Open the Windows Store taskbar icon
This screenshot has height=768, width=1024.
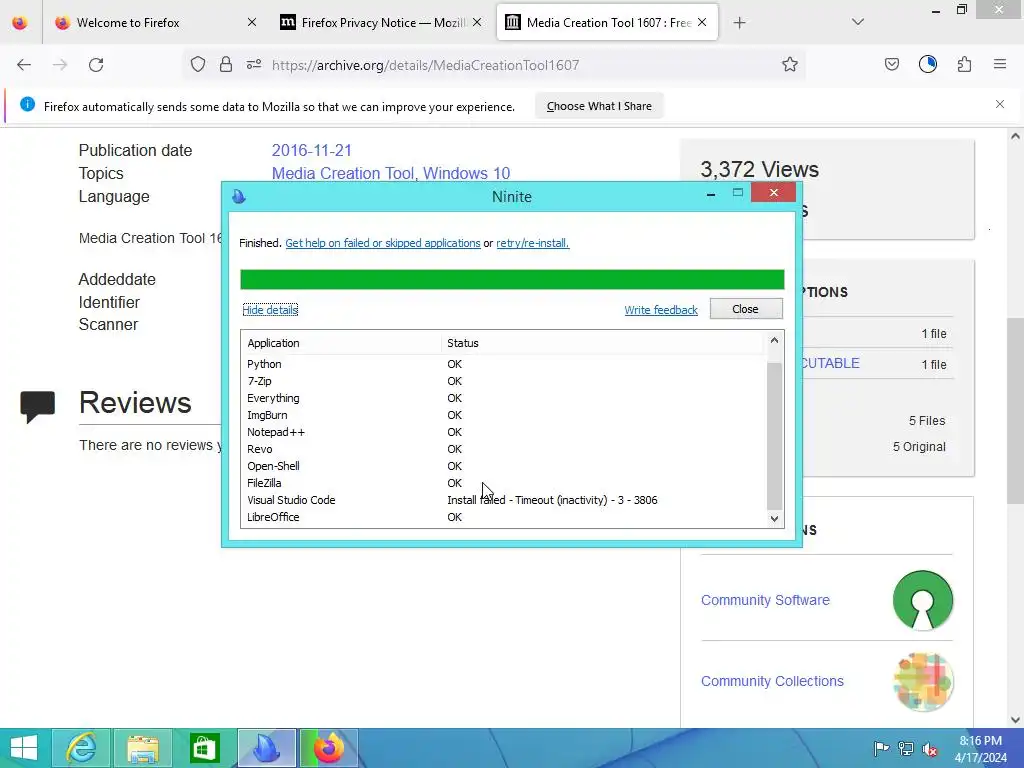204,748
